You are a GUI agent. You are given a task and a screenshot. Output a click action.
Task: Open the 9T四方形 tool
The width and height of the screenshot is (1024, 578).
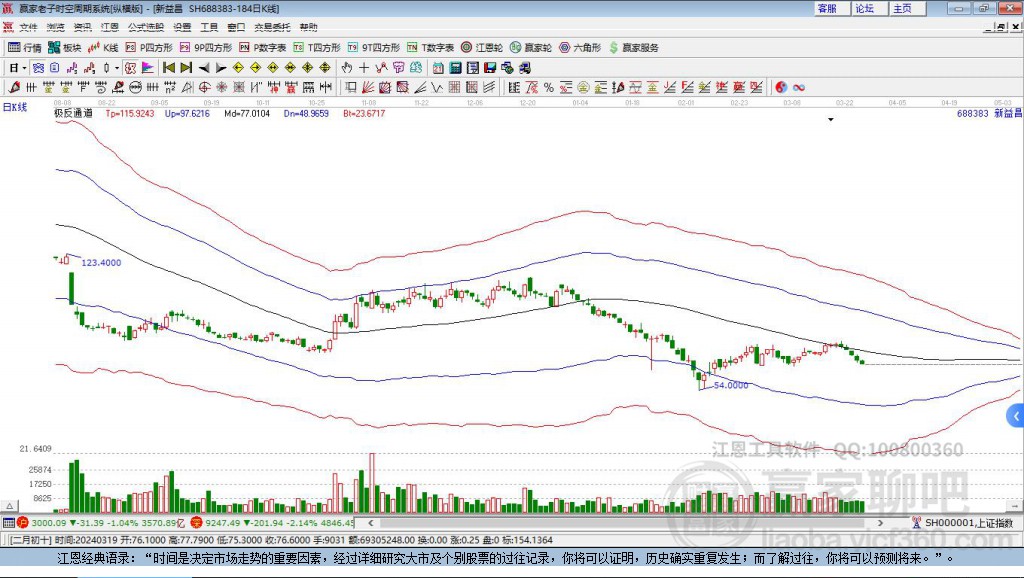(x=374, y=48)
